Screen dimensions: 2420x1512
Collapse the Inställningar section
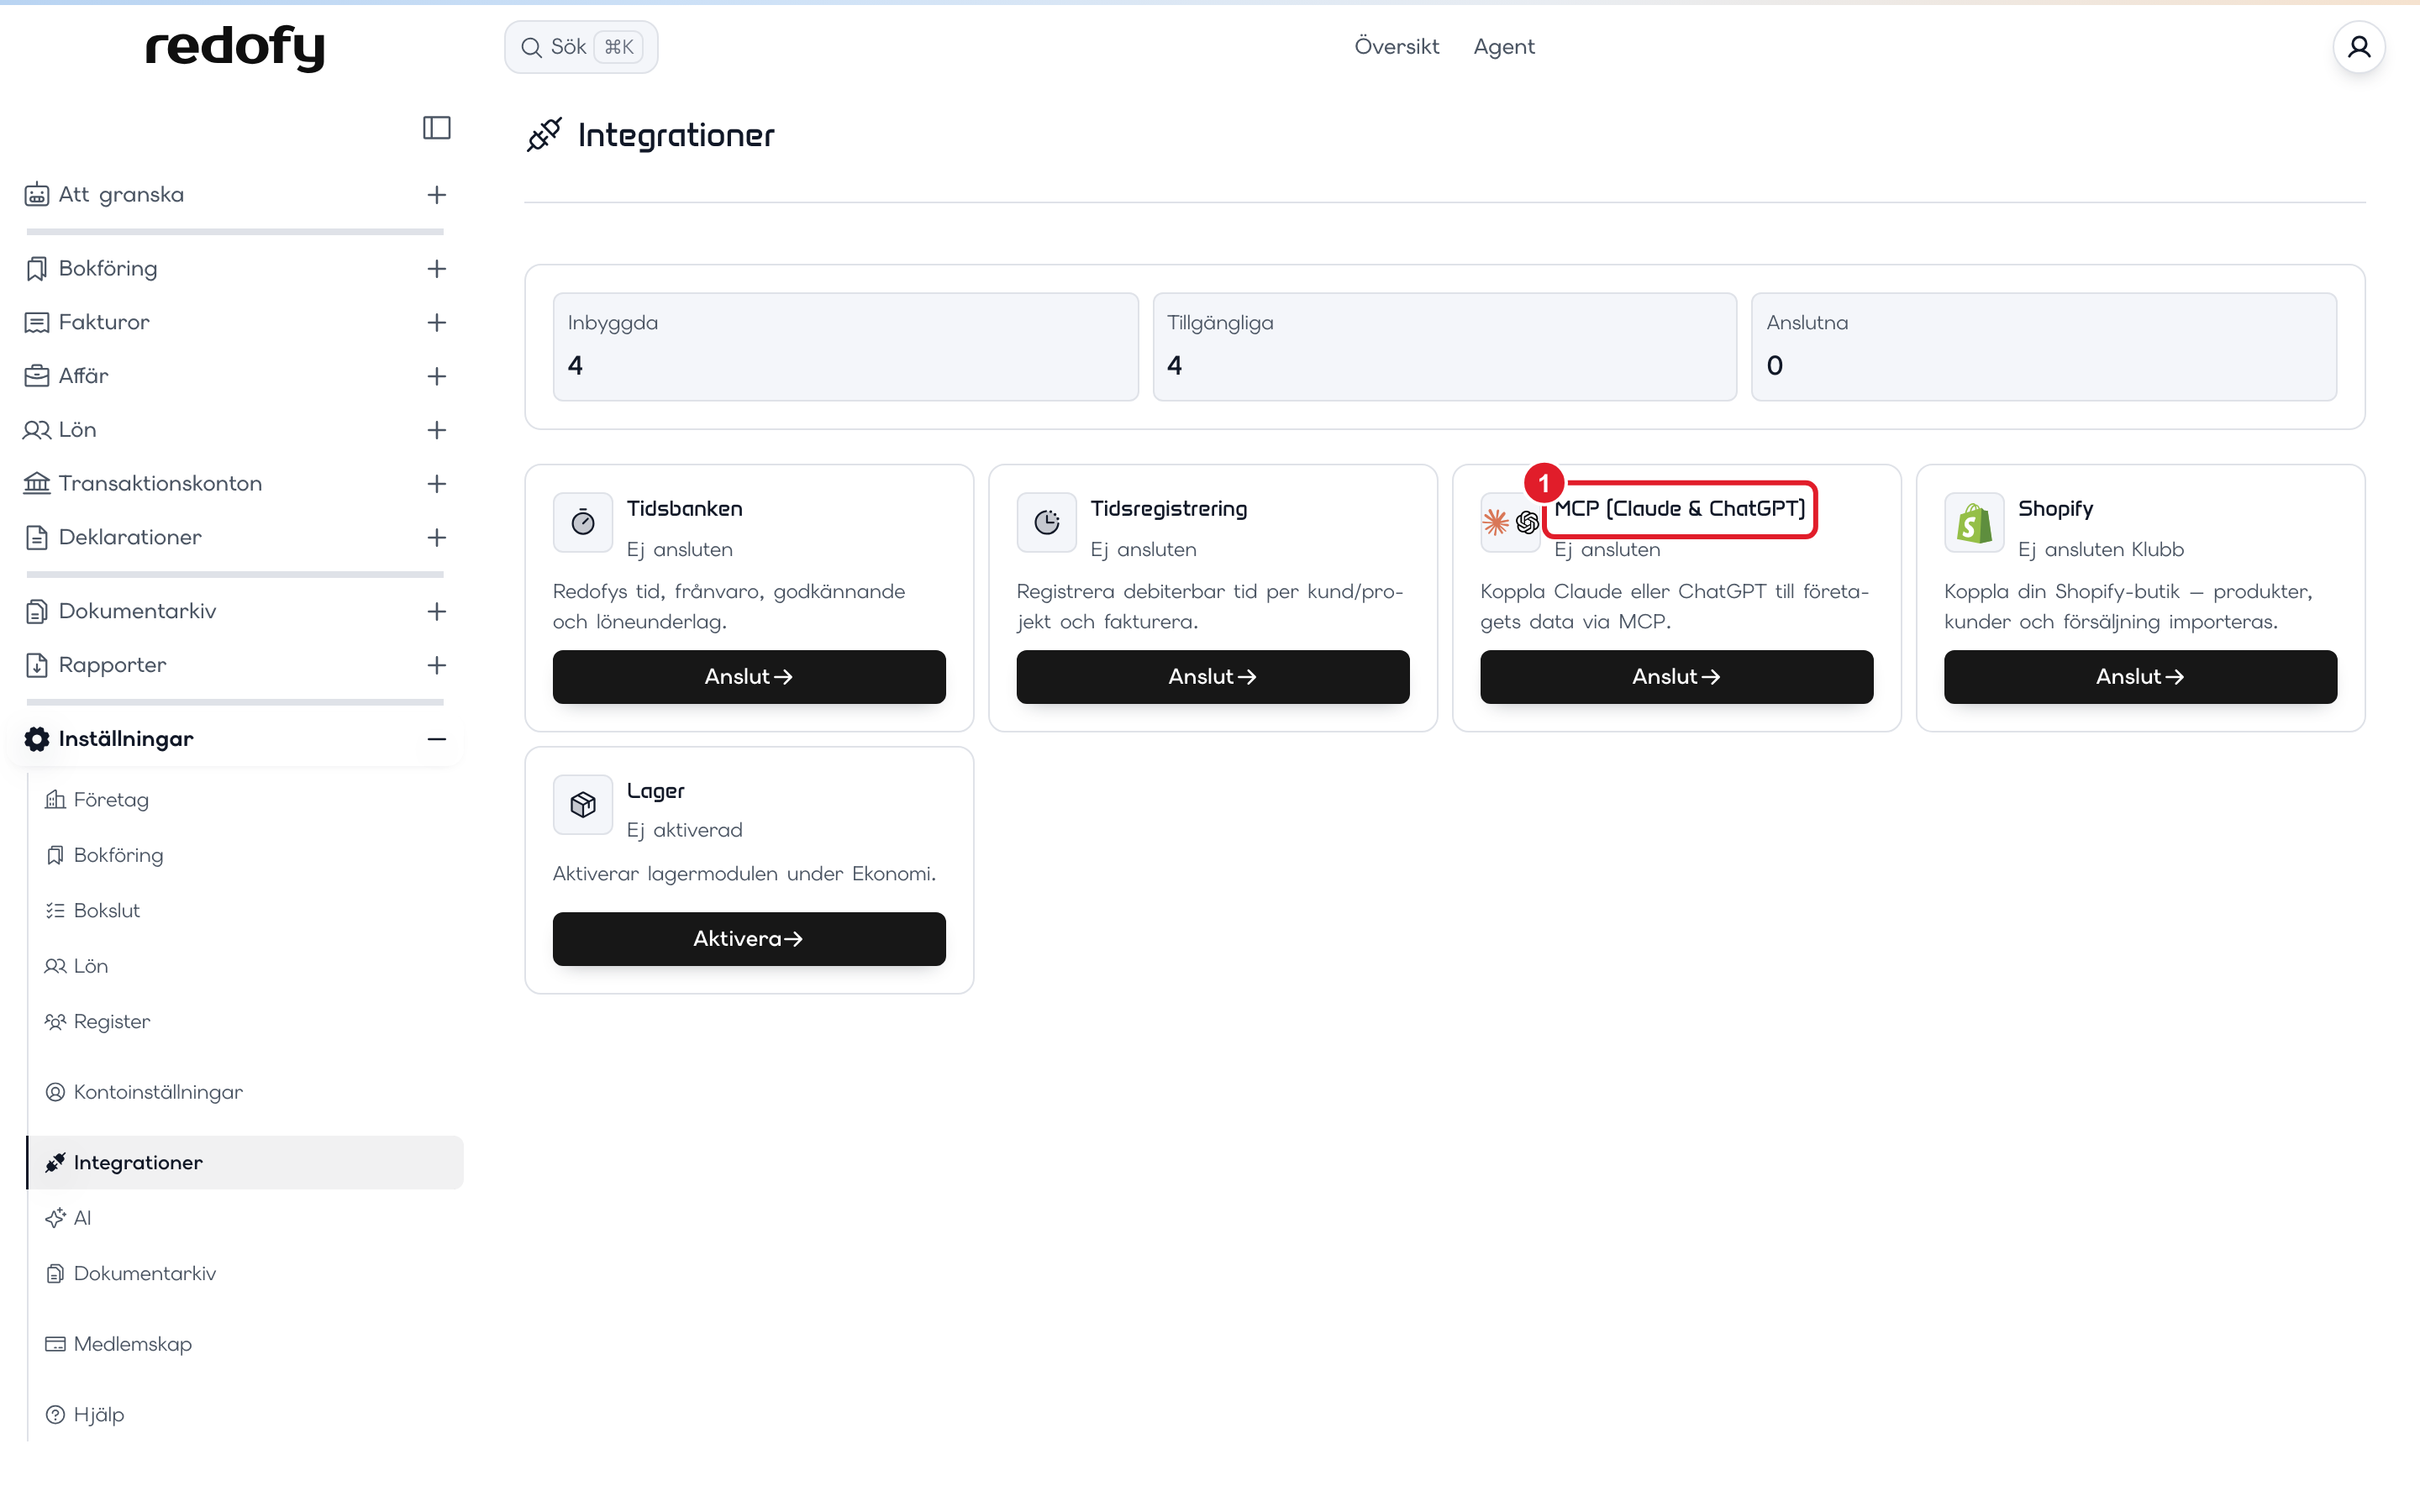point(436,739)
